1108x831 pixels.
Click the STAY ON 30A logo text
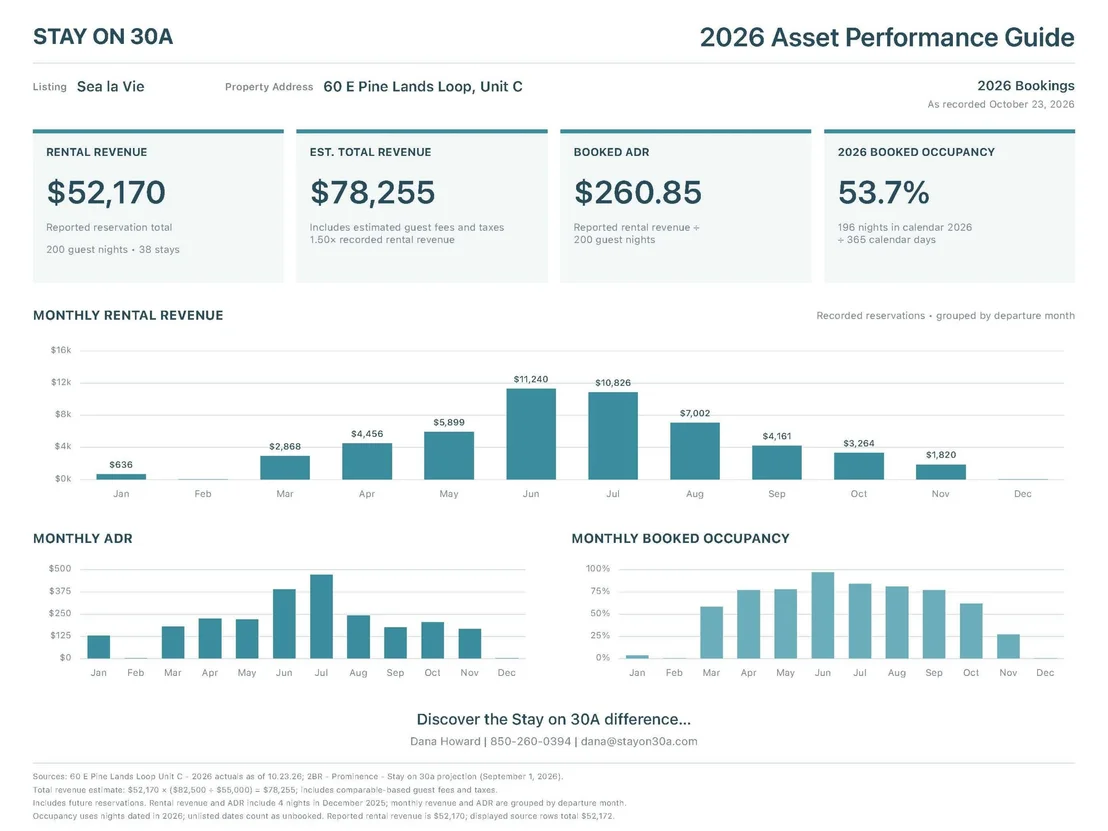point(103,37)
